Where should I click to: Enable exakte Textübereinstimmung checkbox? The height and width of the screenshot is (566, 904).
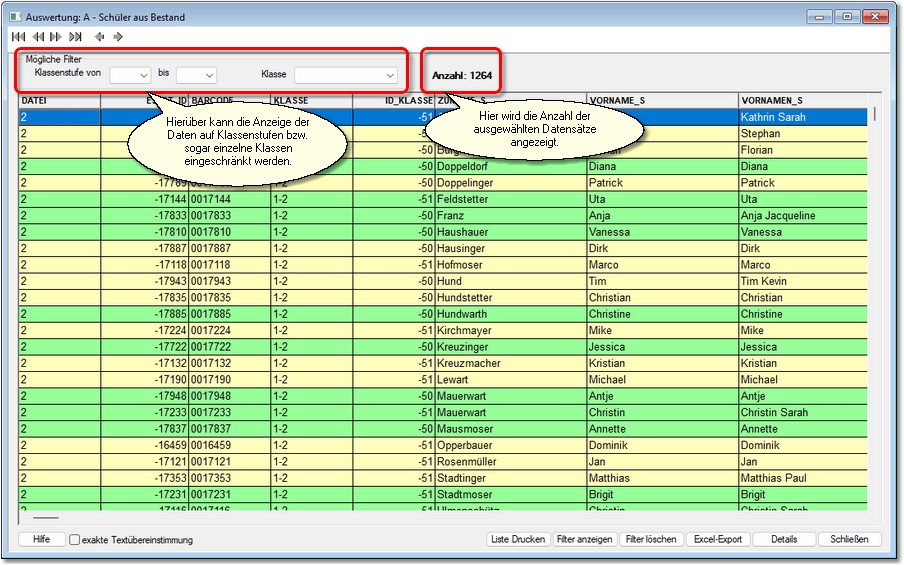click(75, 540)
